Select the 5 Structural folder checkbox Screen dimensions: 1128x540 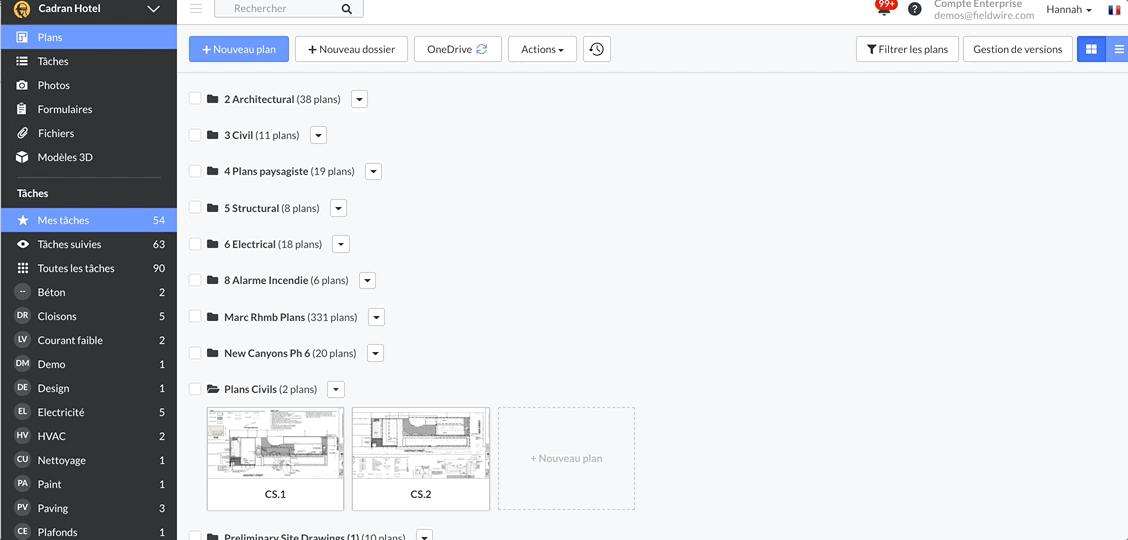[195, 208]
